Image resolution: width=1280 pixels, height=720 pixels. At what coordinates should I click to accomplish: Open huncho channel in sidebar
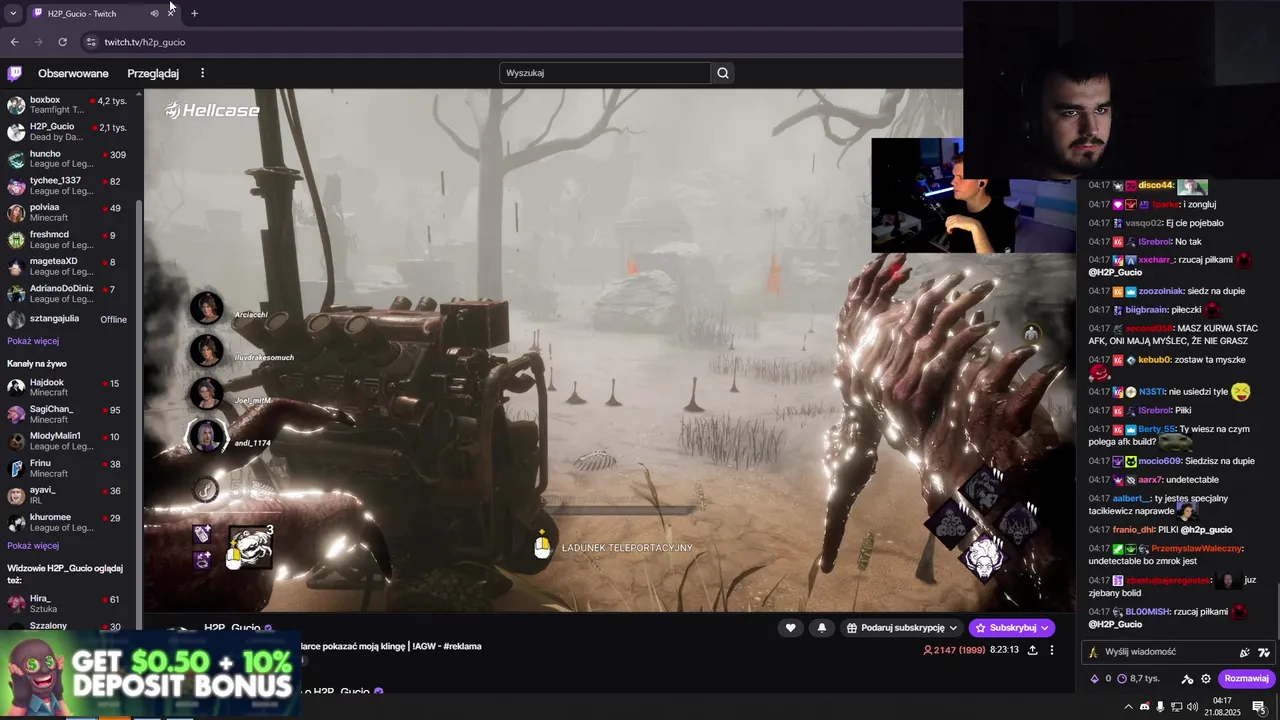(x=68, y=159)
